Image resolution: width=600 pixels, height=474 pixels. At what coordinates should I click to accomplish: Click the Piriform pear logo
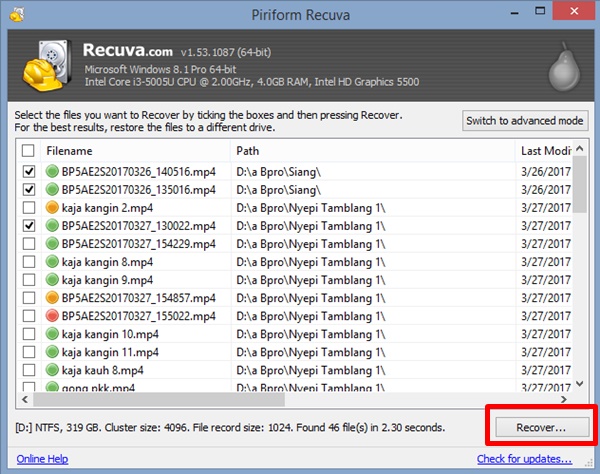pyautogui.click(x=564, y=66)
